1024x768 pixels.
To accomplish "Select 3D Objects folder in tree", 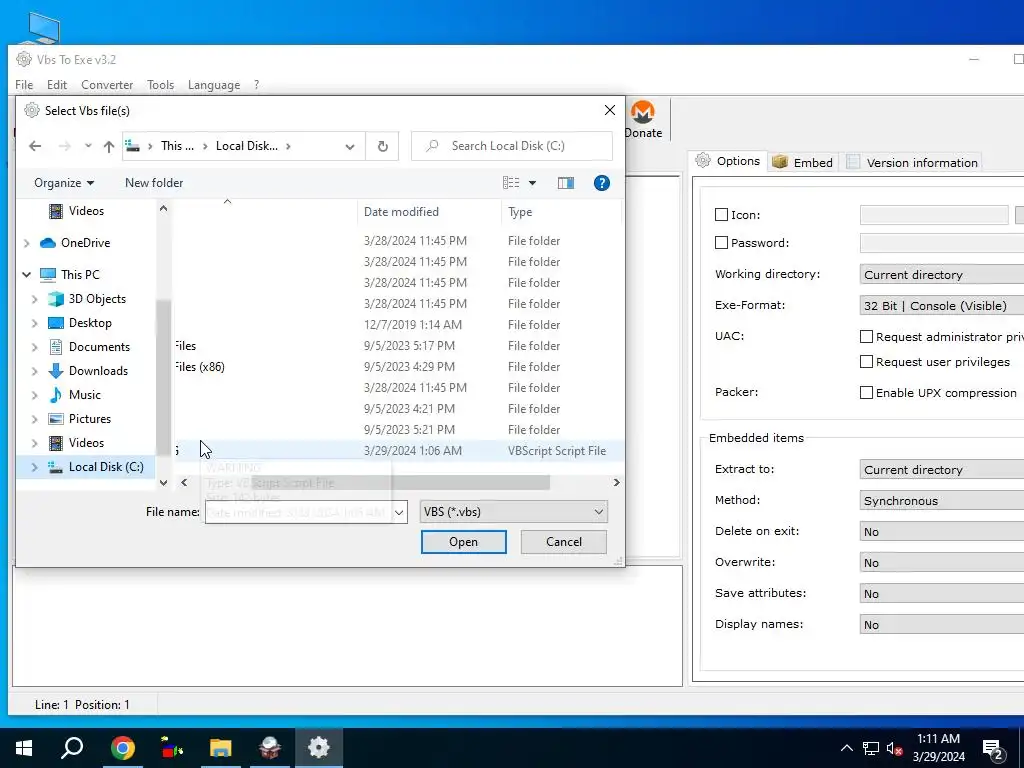I will pos(97,299).
